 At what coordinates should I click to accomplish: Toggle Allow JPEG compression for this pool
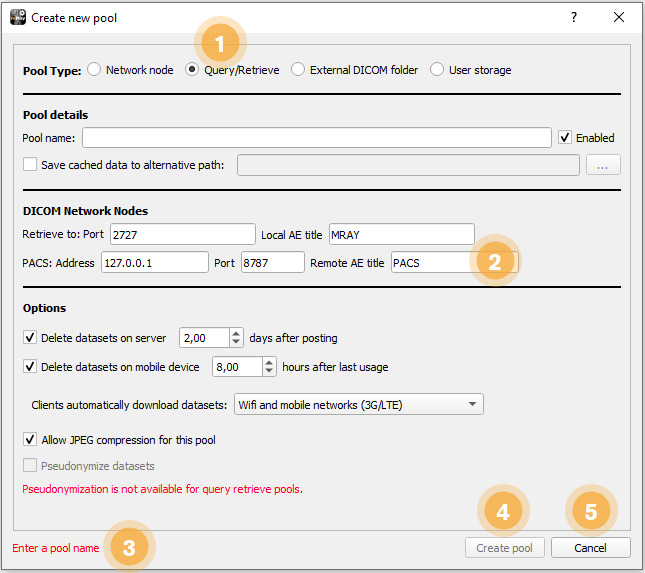point(30,439)
